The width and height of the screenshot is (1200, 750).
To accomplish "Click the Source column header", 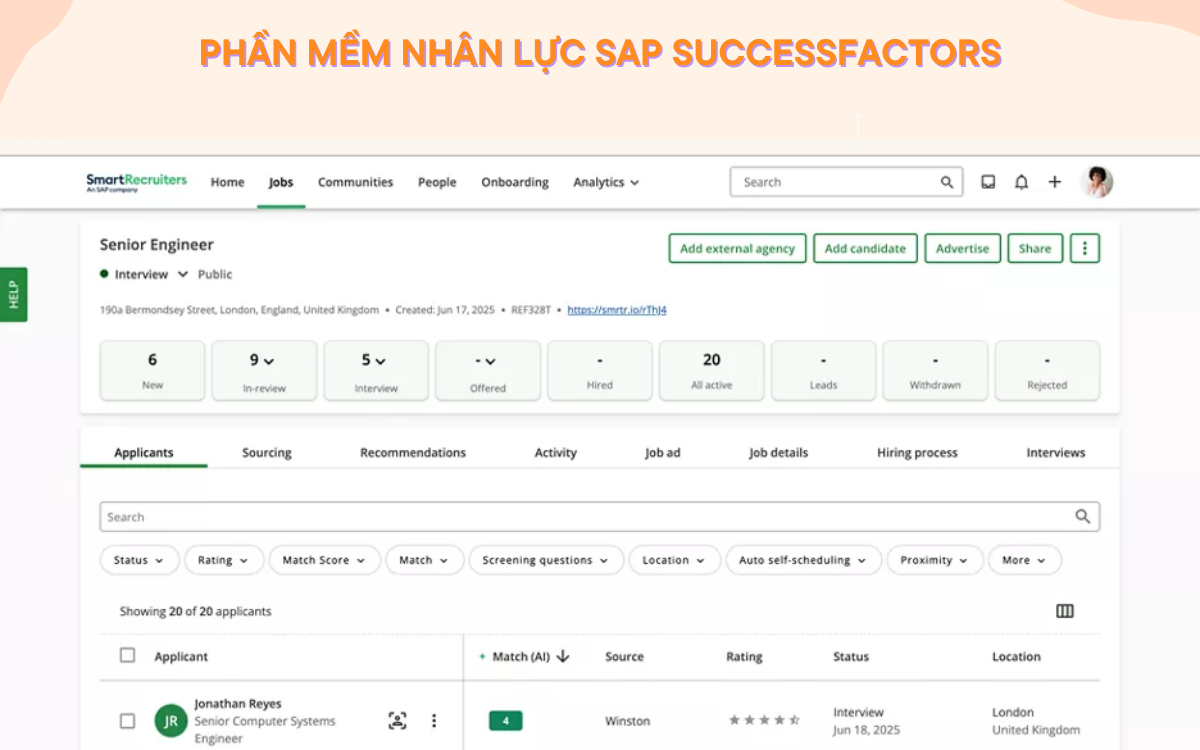I will [x=624, y=657].
